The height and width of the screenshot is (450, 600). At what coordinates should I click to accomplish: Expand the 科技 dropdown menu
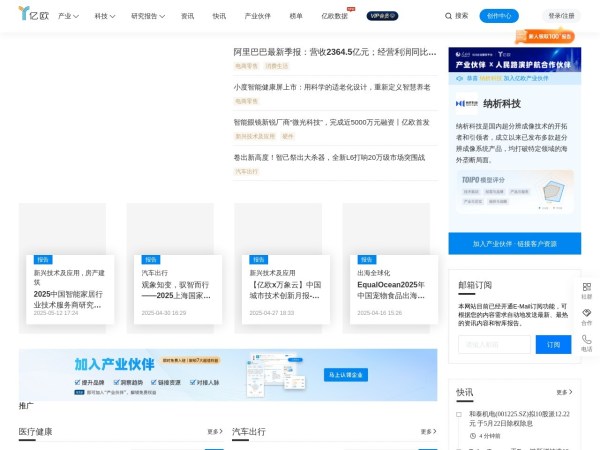tap(105, 17)
